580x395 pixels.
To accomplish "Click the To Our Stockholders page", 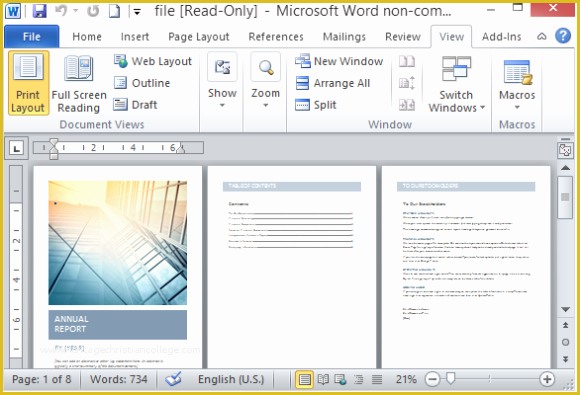I will coord(466,267).
